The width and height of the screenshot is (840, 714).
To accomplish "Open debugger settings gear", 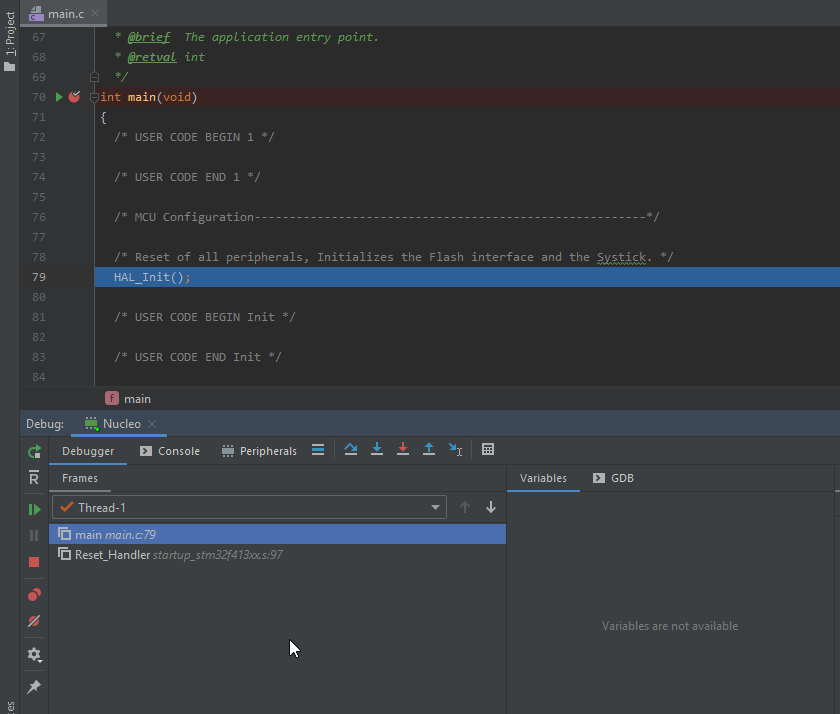I will pyautogui.click(x=34, y=655).
